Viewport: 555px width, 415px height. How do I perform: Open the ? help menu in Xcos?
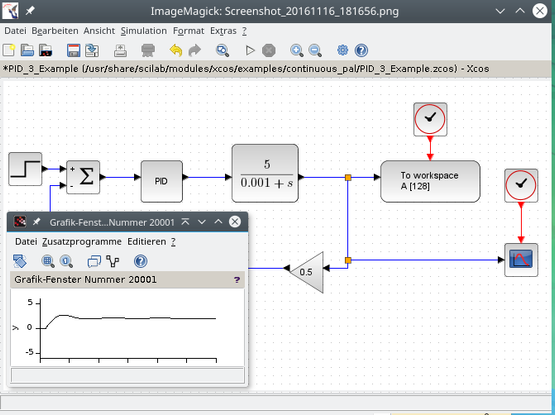click(244, 31)
